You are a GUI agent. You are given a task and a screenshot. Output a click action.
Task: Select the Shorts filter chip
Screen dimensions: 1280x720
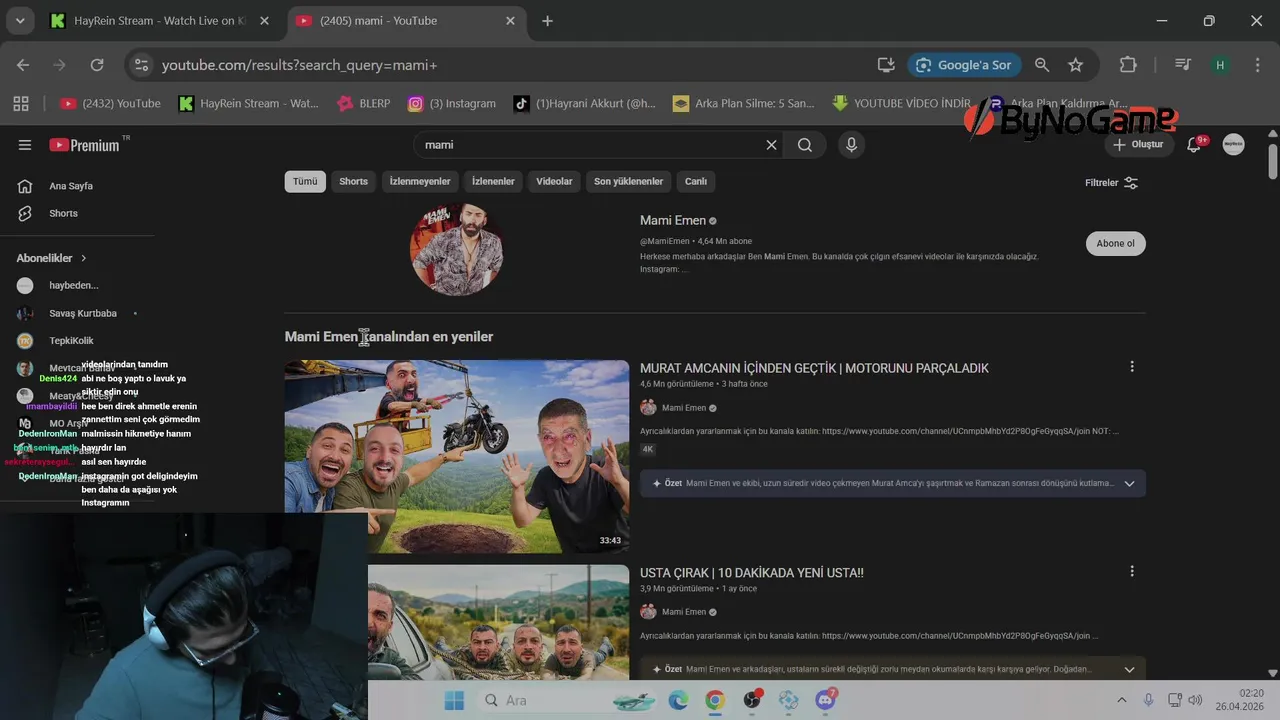[x=353, y=181]
